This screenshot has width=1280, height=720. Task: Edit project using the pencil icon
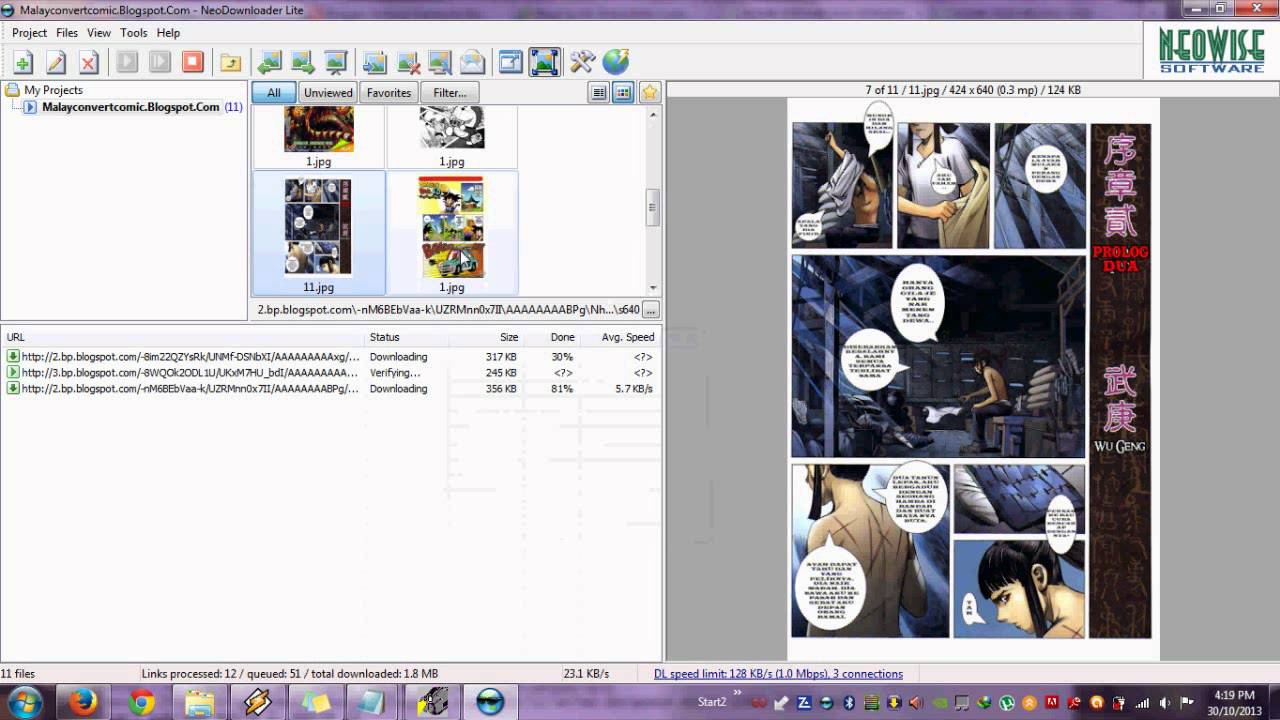[56, 63]
